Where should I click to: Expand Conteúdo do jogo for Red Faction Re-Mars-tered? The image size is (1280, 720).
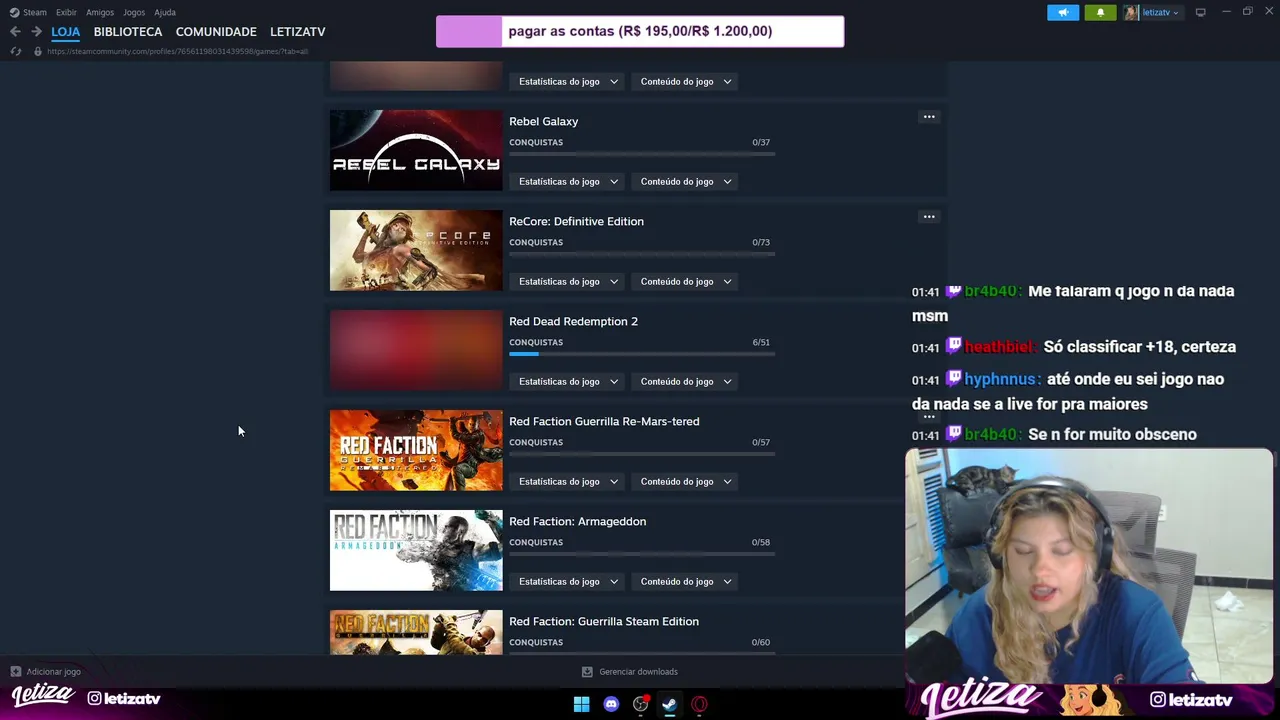[x=685, y=482]
